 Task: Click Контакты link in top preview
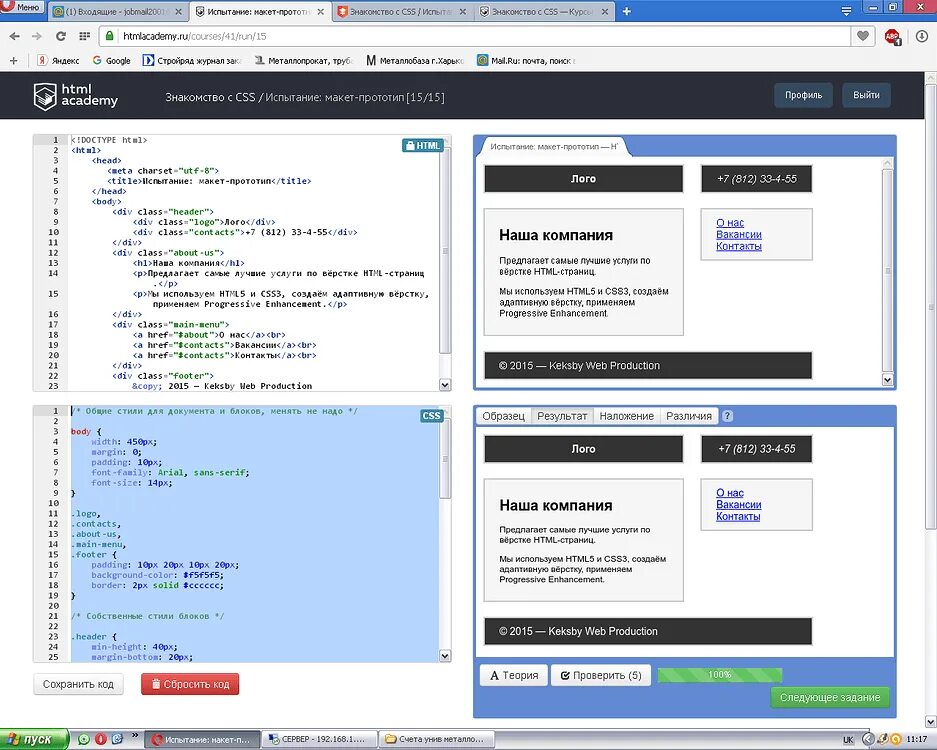[739, 246]
